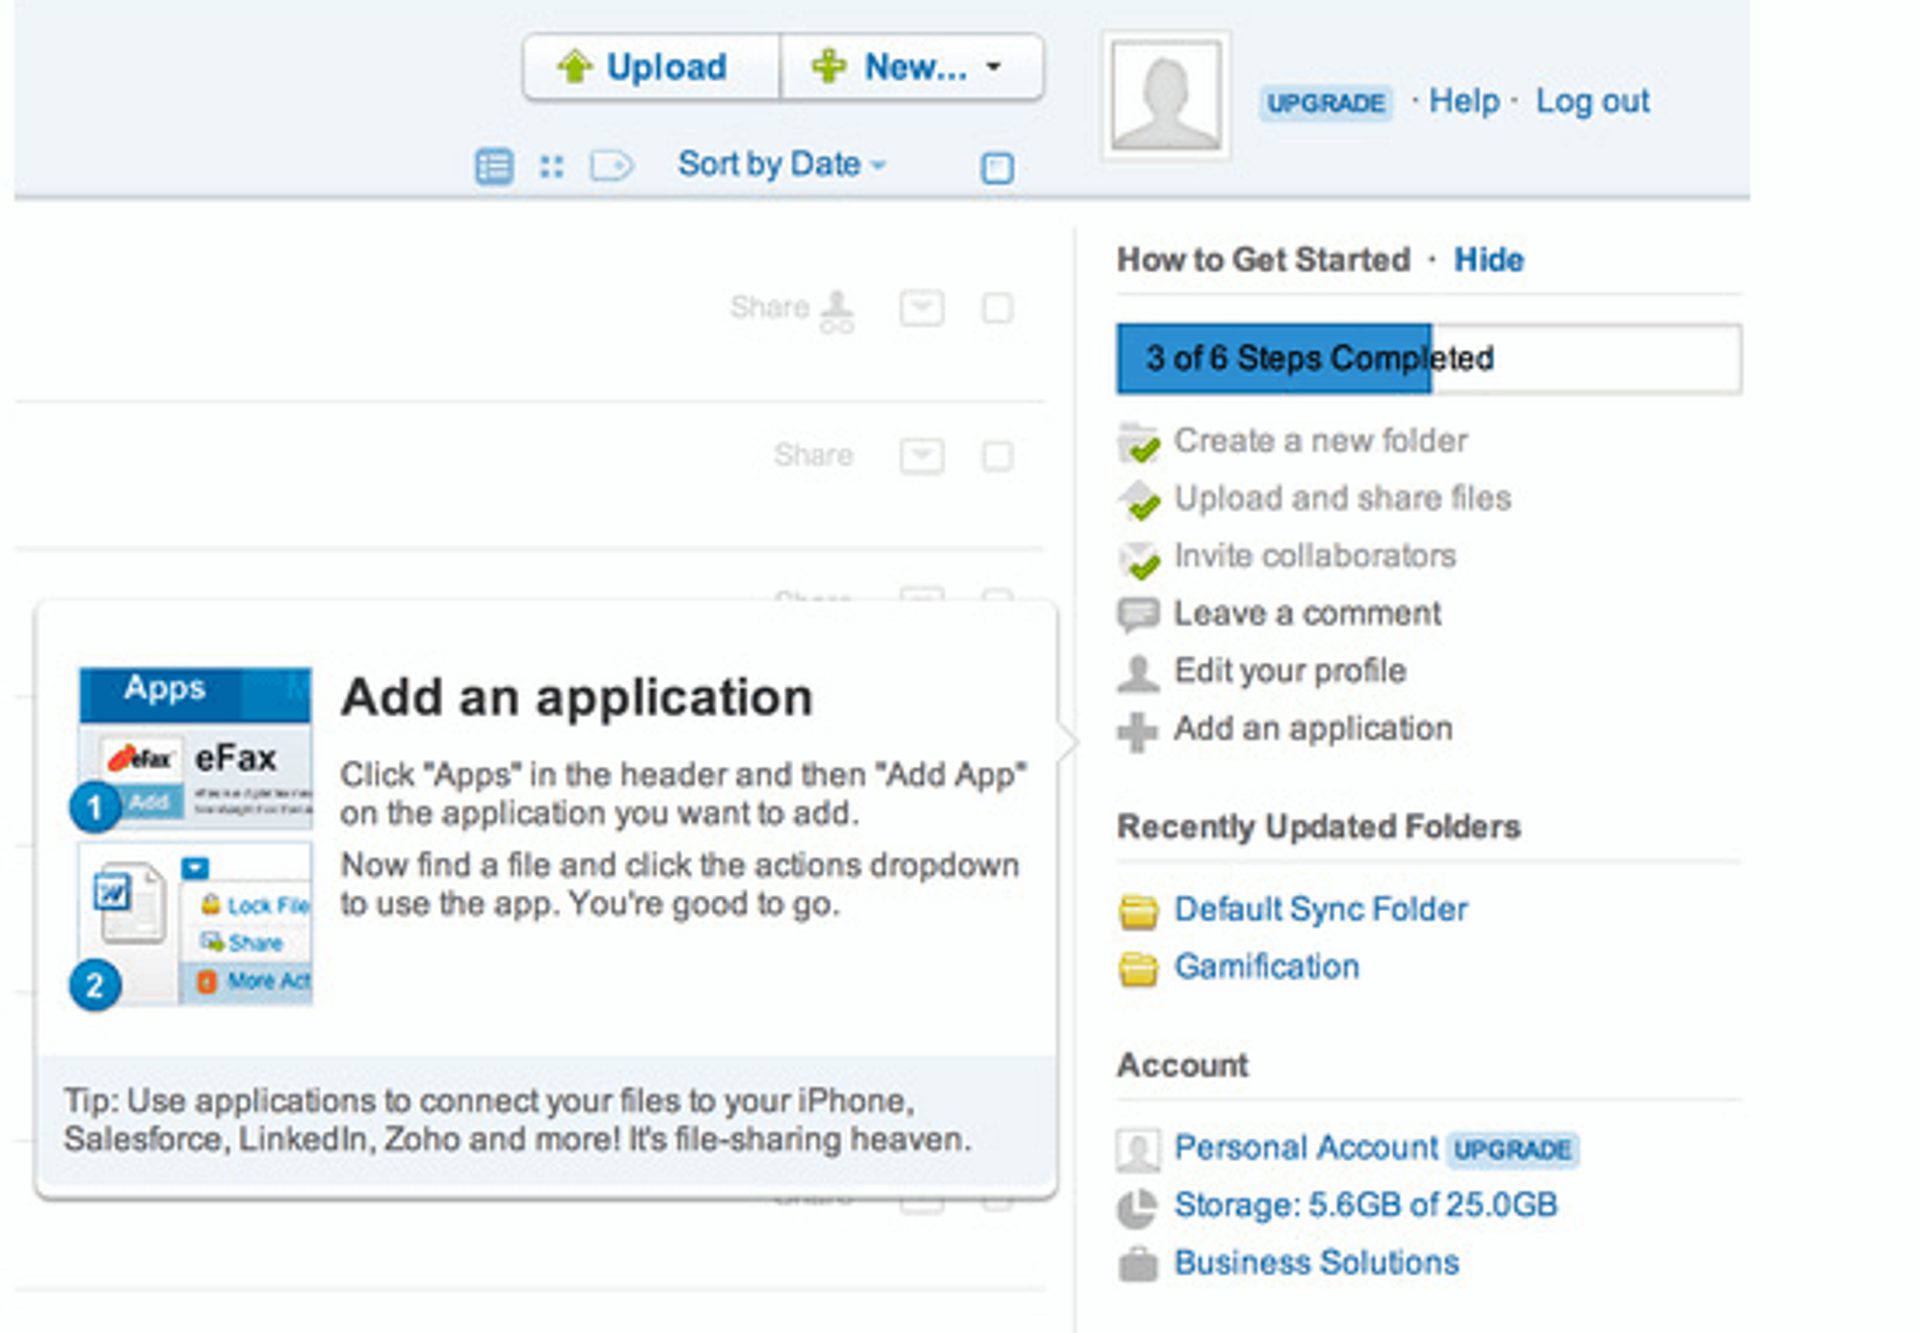This screenshot has height=1333, width=1920.
Task: Click the steps completed progress bar
Action: pyautogui.click(x=1428, y=358)
